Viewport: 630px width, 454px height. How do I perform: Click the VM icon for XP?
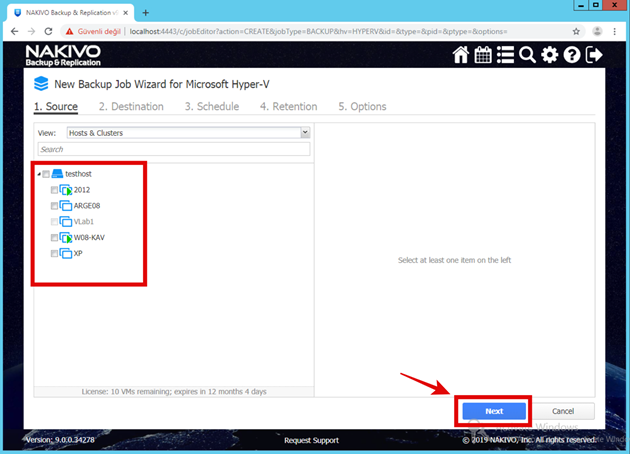tap(66, 253)
